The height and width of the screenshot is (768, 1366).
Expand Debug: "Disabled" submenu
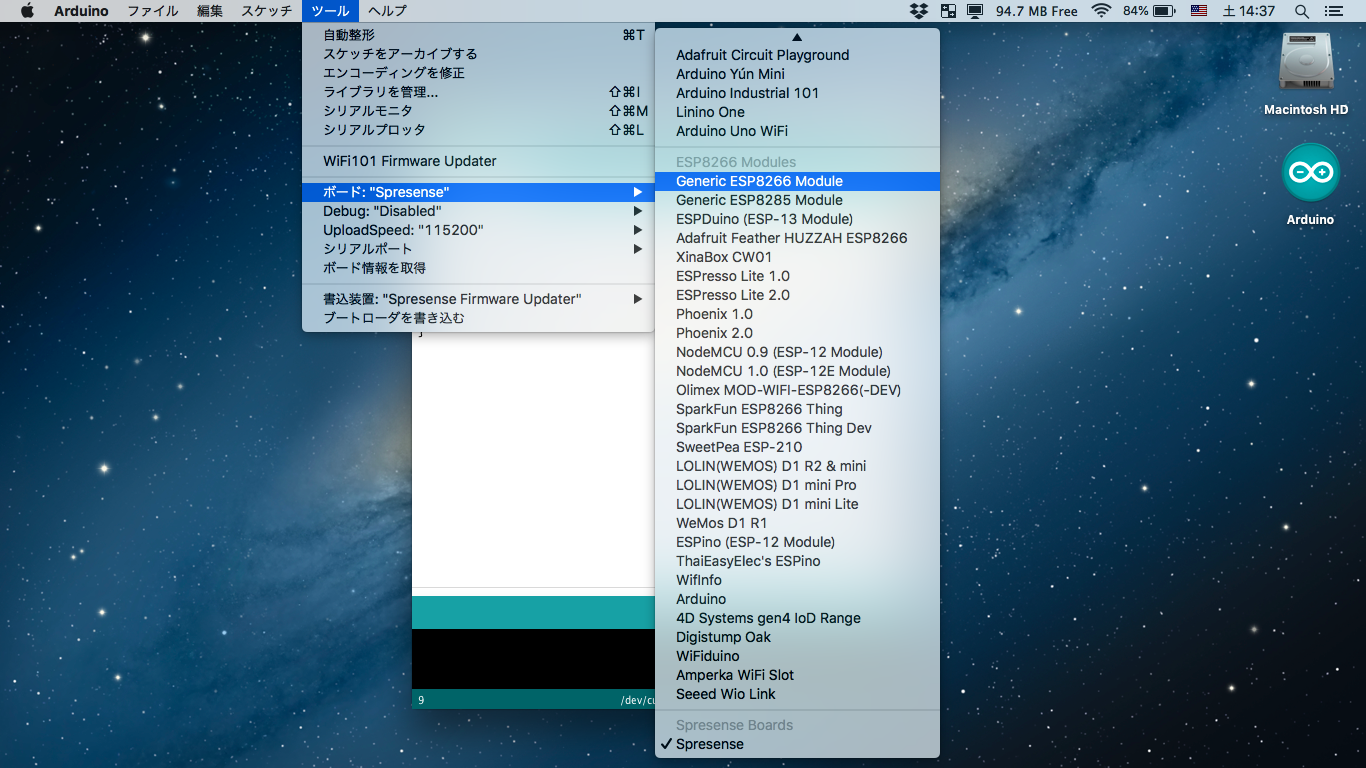(478, 211)
